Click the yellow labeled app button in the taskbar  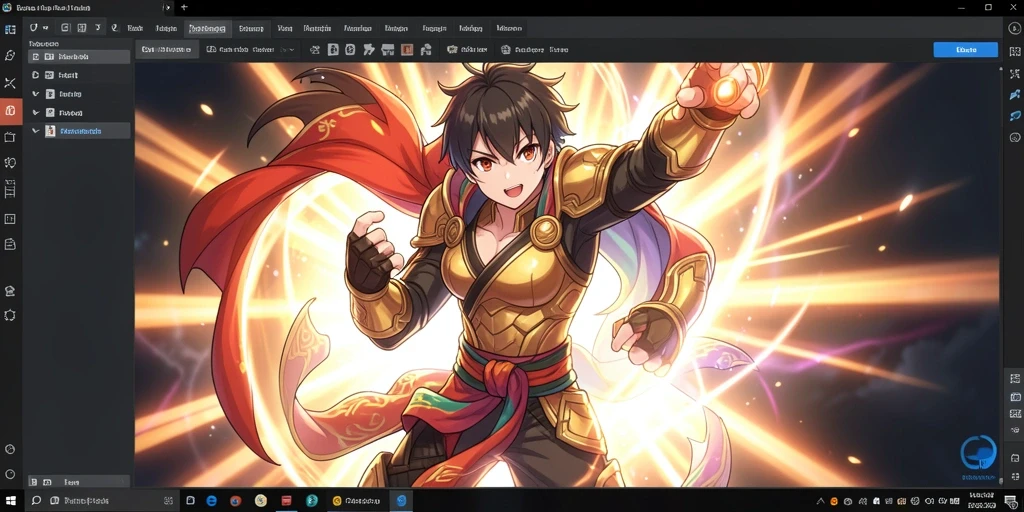pyautogui.click(x=357, y=501)
